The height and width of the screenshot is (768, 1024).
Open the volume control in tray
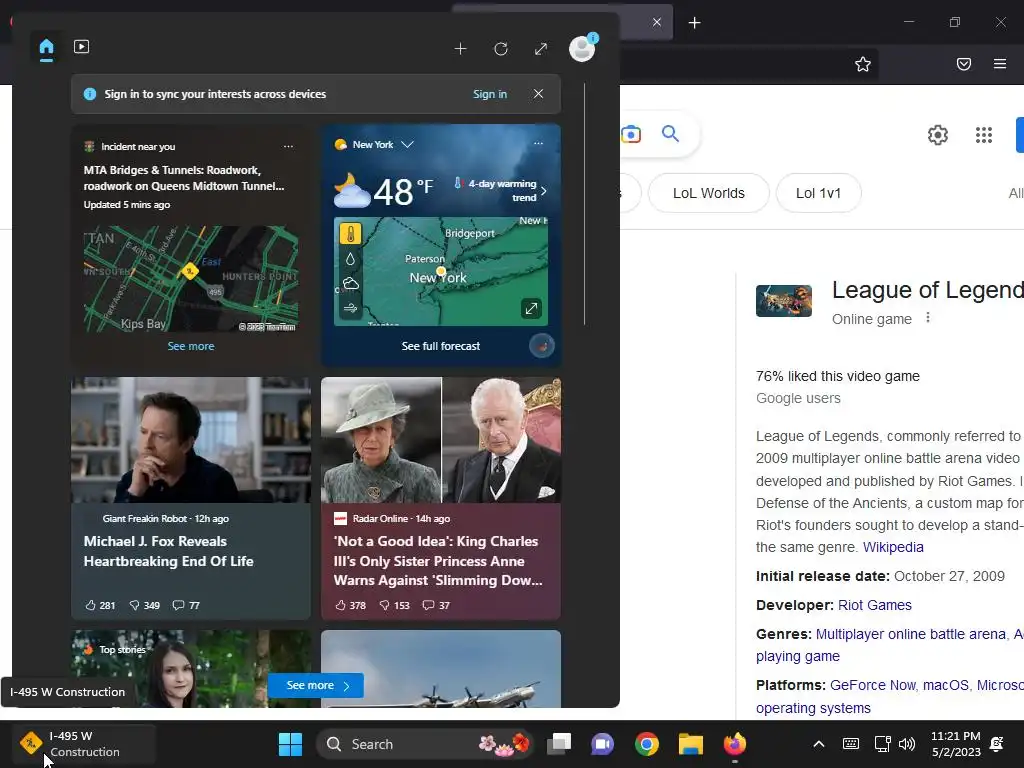click(x=906, y=744)
